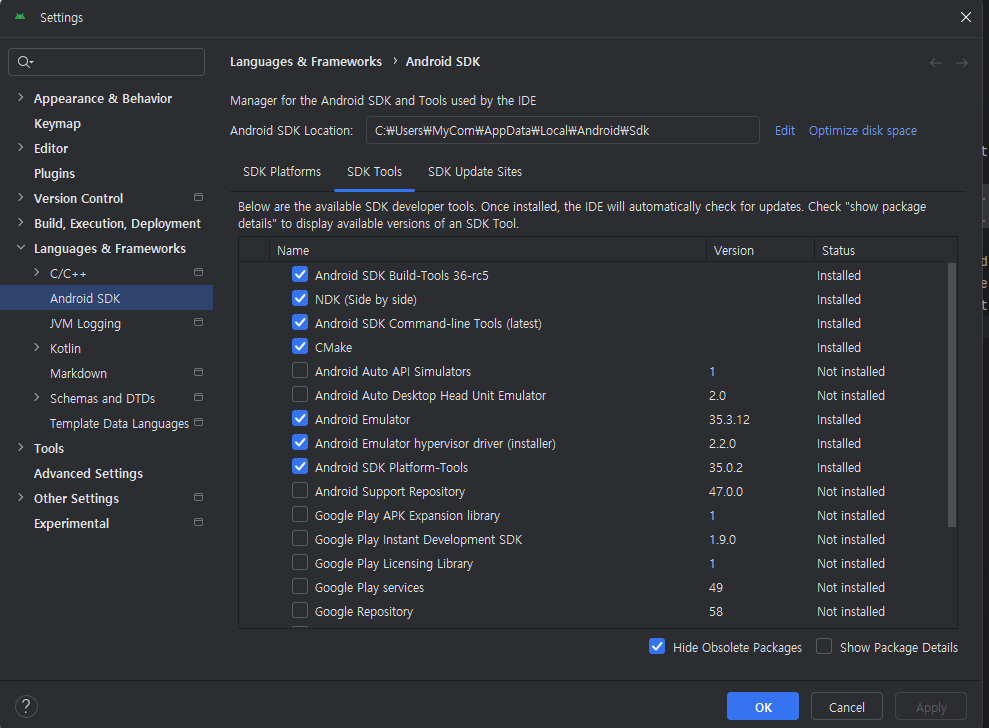The height and width of the screenshot is (728, 989).
Task: Open Advanced Settings page
Action: pyautogui.click(x=88, y=473)
